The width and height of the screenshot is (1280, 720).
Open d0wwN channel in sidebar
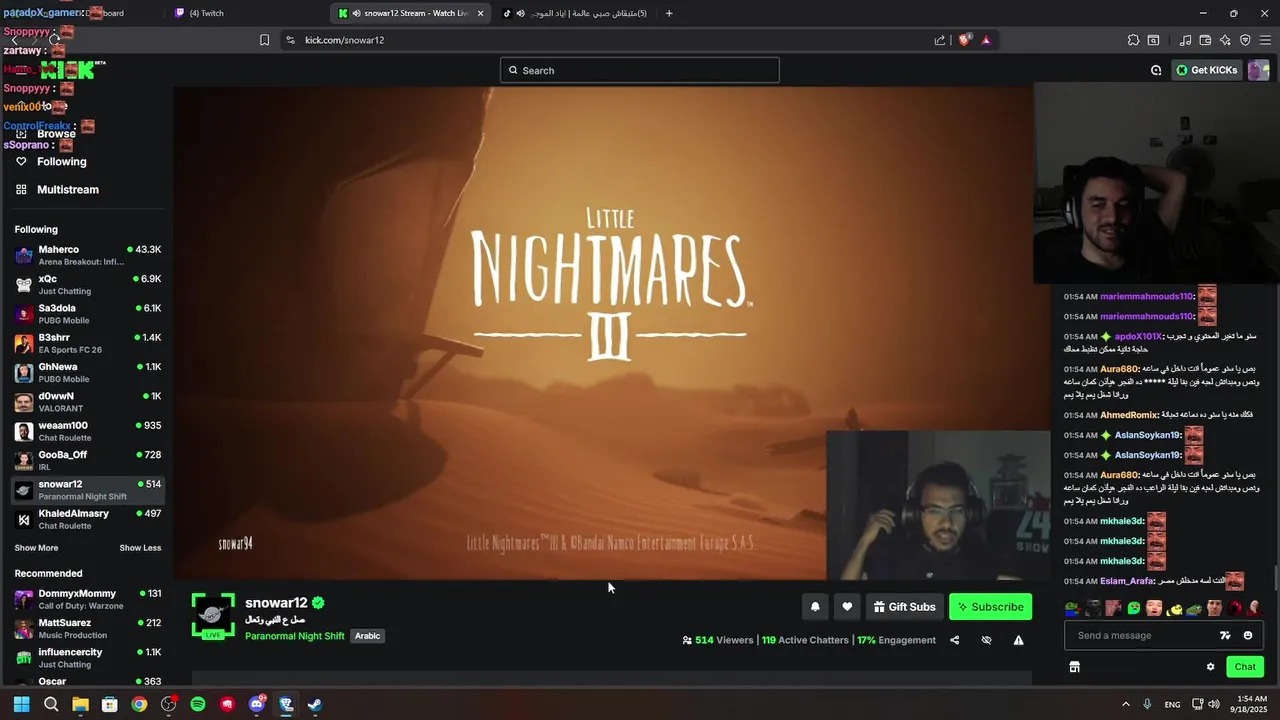[88, 402]
